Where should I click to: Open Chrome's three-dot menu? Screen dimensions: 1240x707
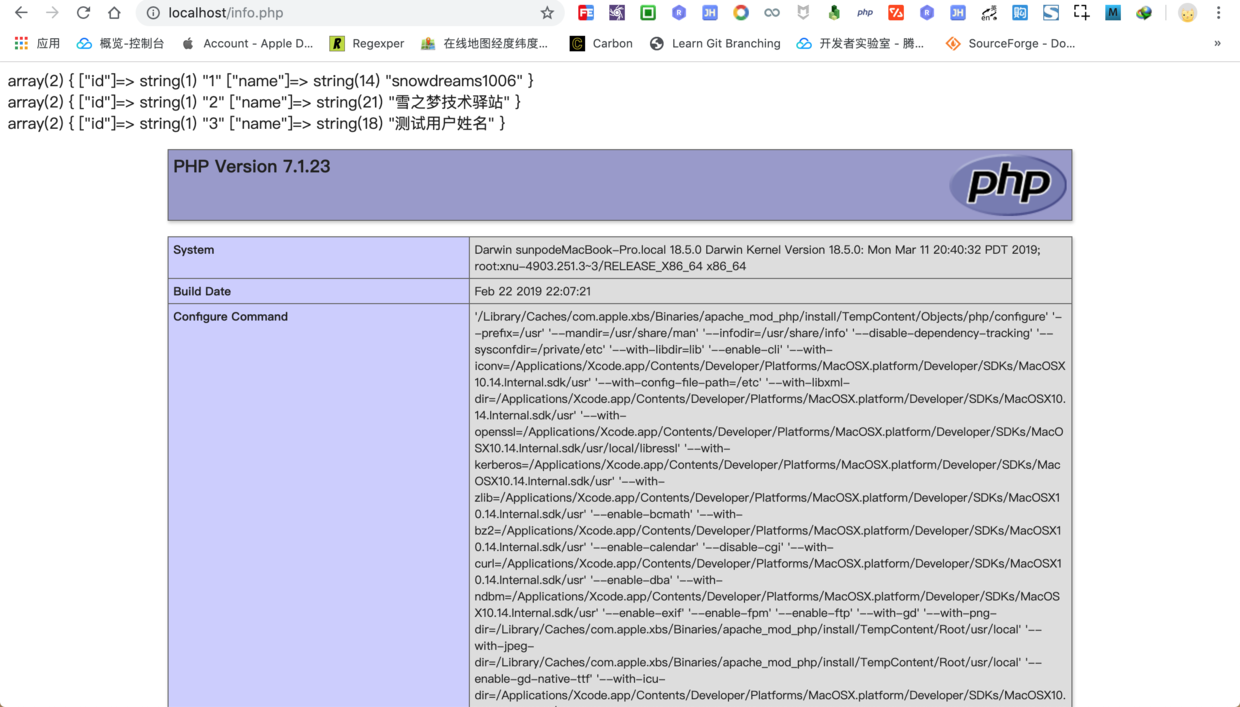click(x=1221, y=13)
